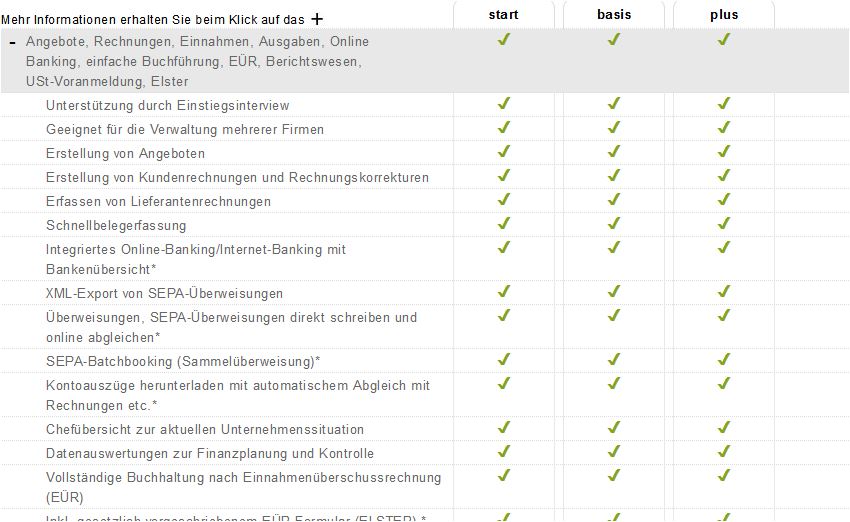
Task: Collapse the Angebote, Rechnungen section with minus
Action: 11,43
